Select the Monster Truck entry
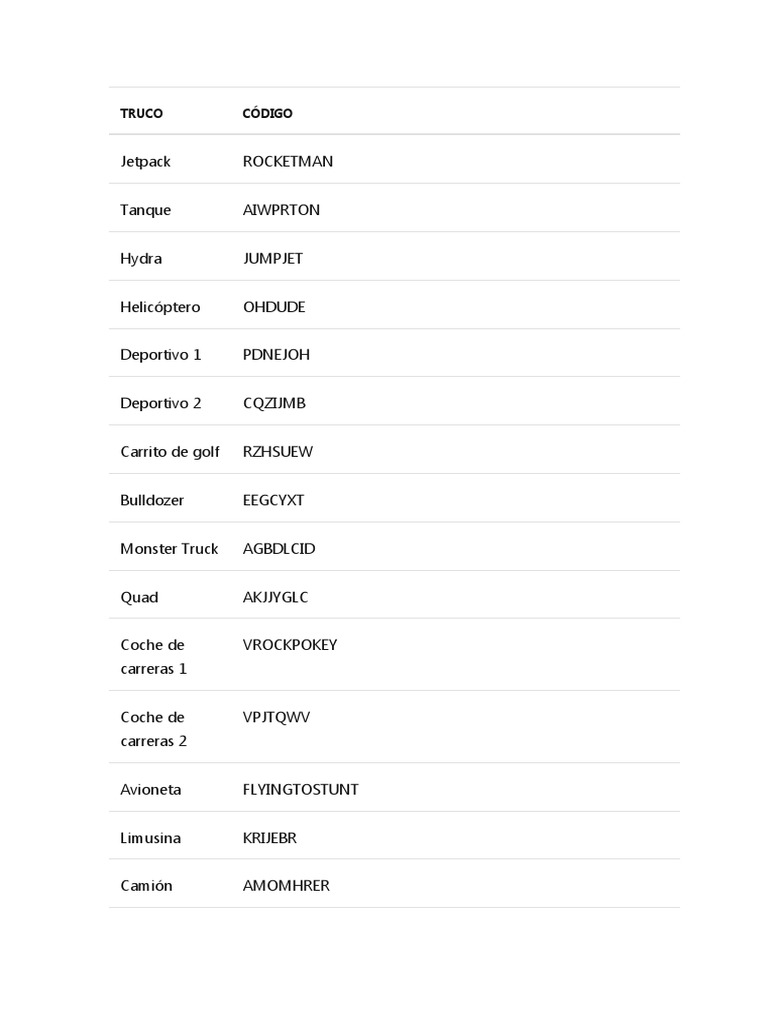 pos(169,549)
